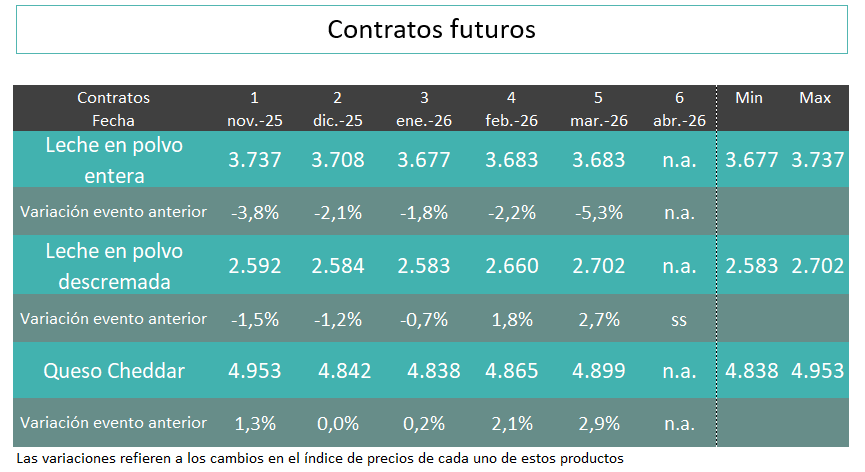Select the 'nov.-25' date column header
Screen dimensions: 865x472
254,120
